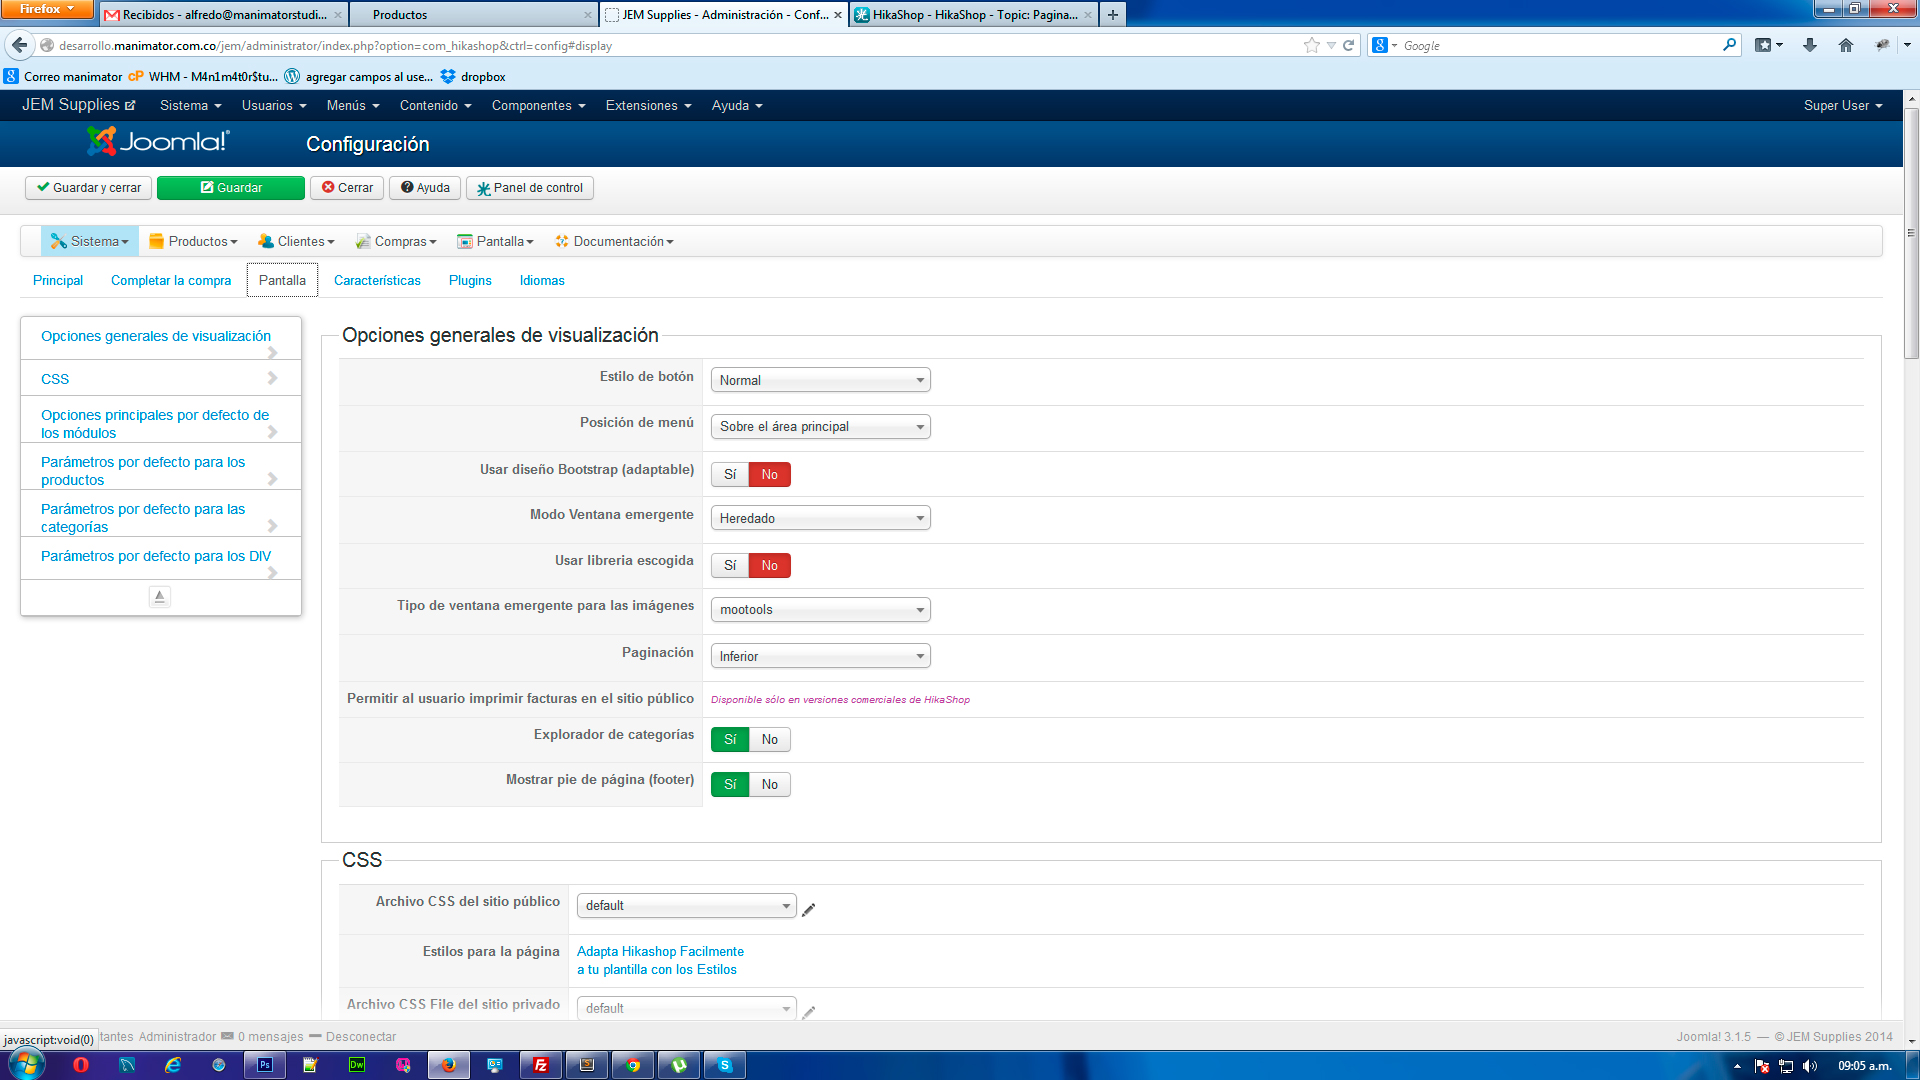Click the Google search input field
1920x1080 pixels.
click(x=1560, y=46)
